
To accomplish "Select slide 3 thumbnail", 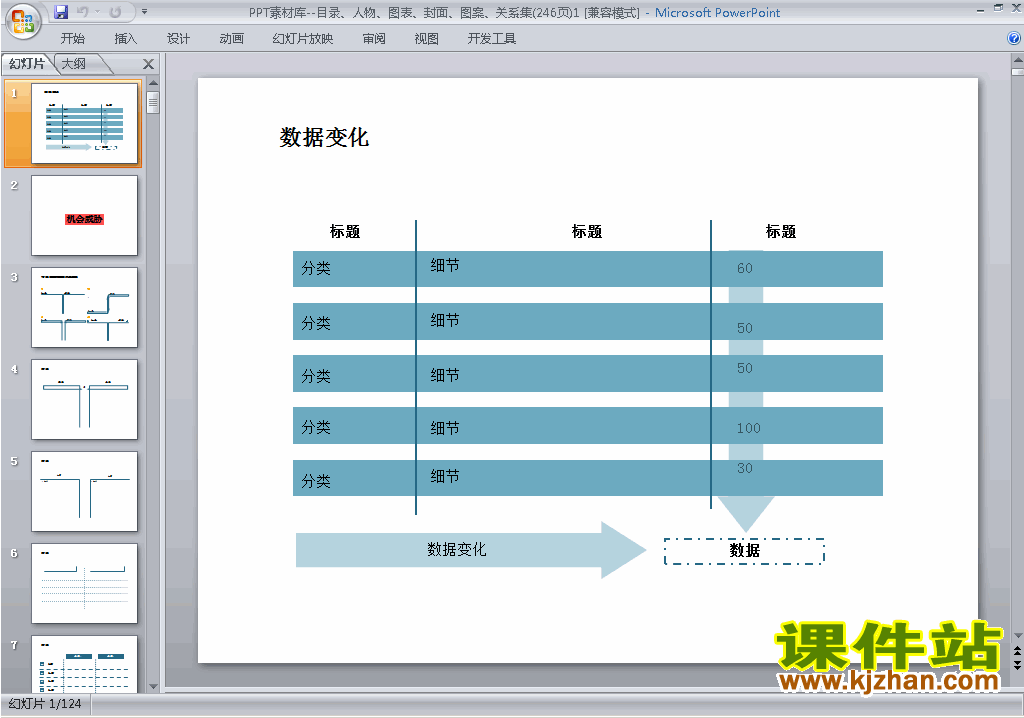I will 84,307.
